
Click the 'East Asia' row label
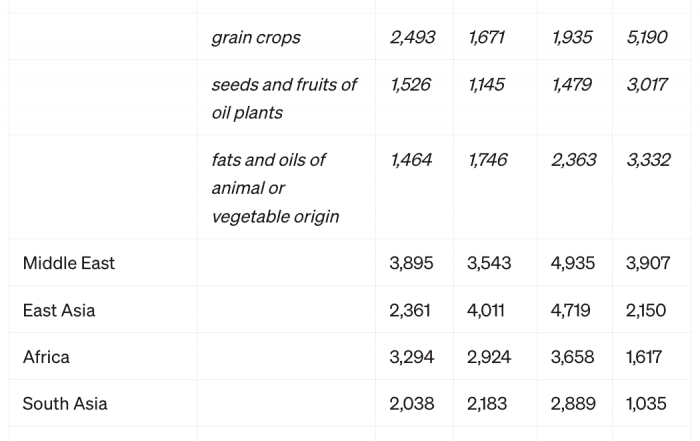coord(59,311)
